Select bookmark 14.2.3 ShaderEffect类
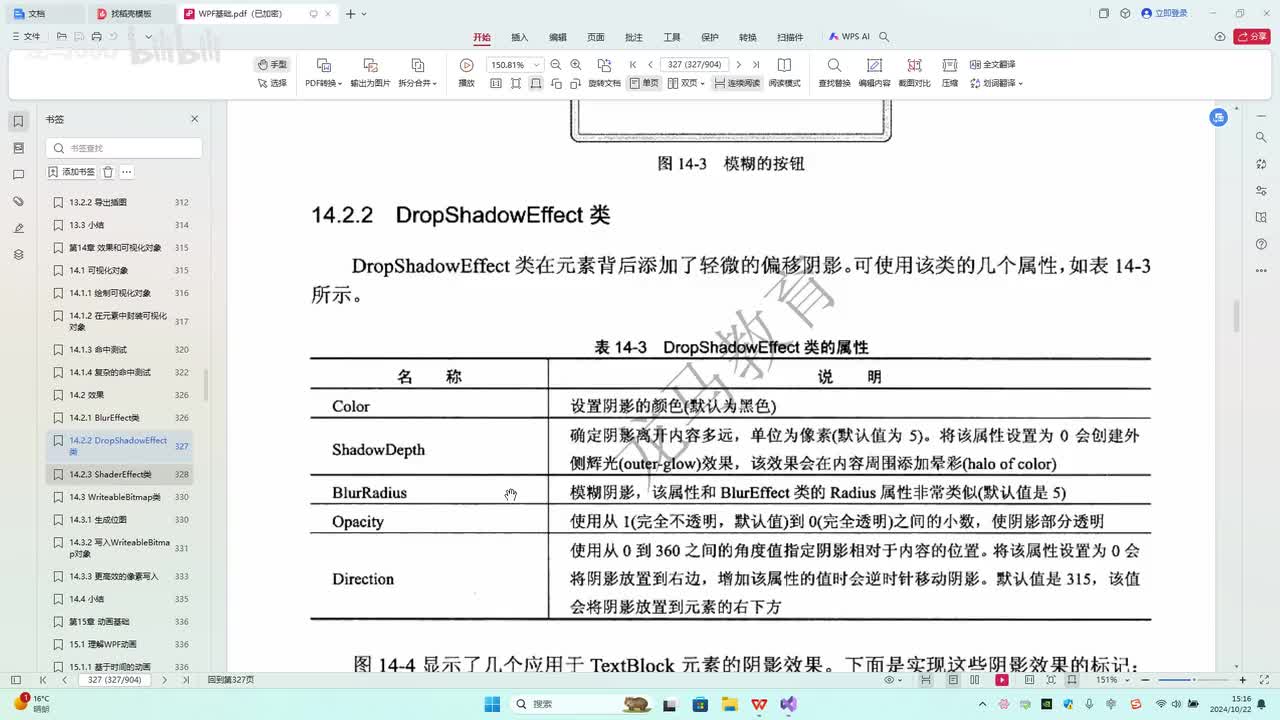This screenshot has width=1280, height=720. [x=120, y=475]
